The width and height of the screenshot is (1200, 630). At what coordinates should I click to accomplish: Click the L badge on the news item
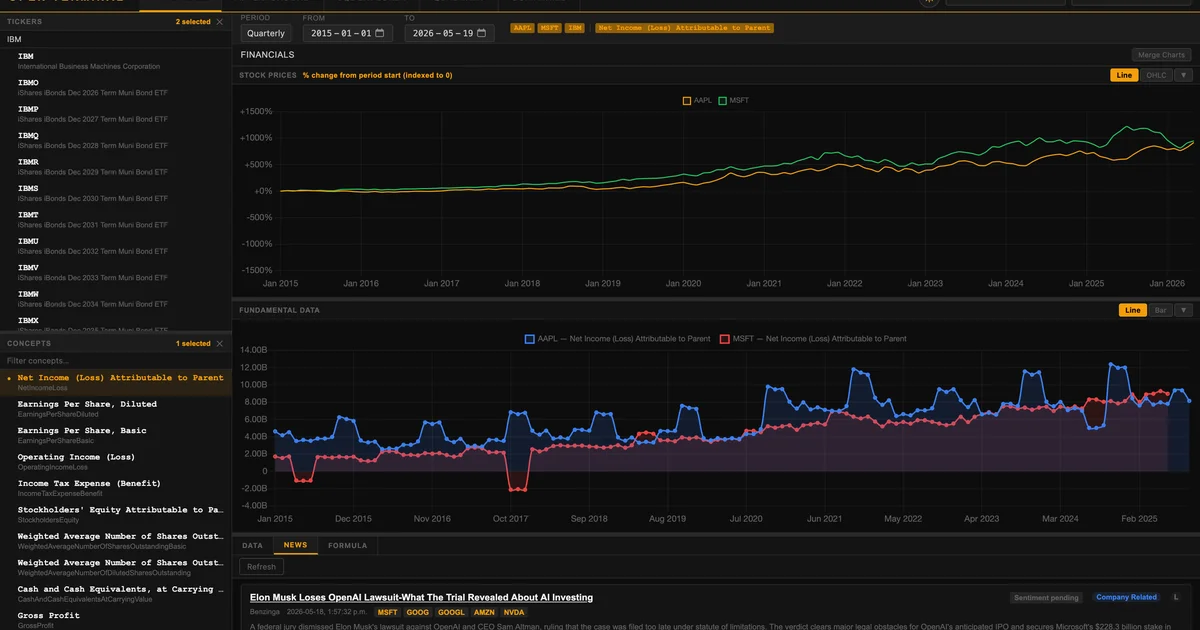[1176, 597]
